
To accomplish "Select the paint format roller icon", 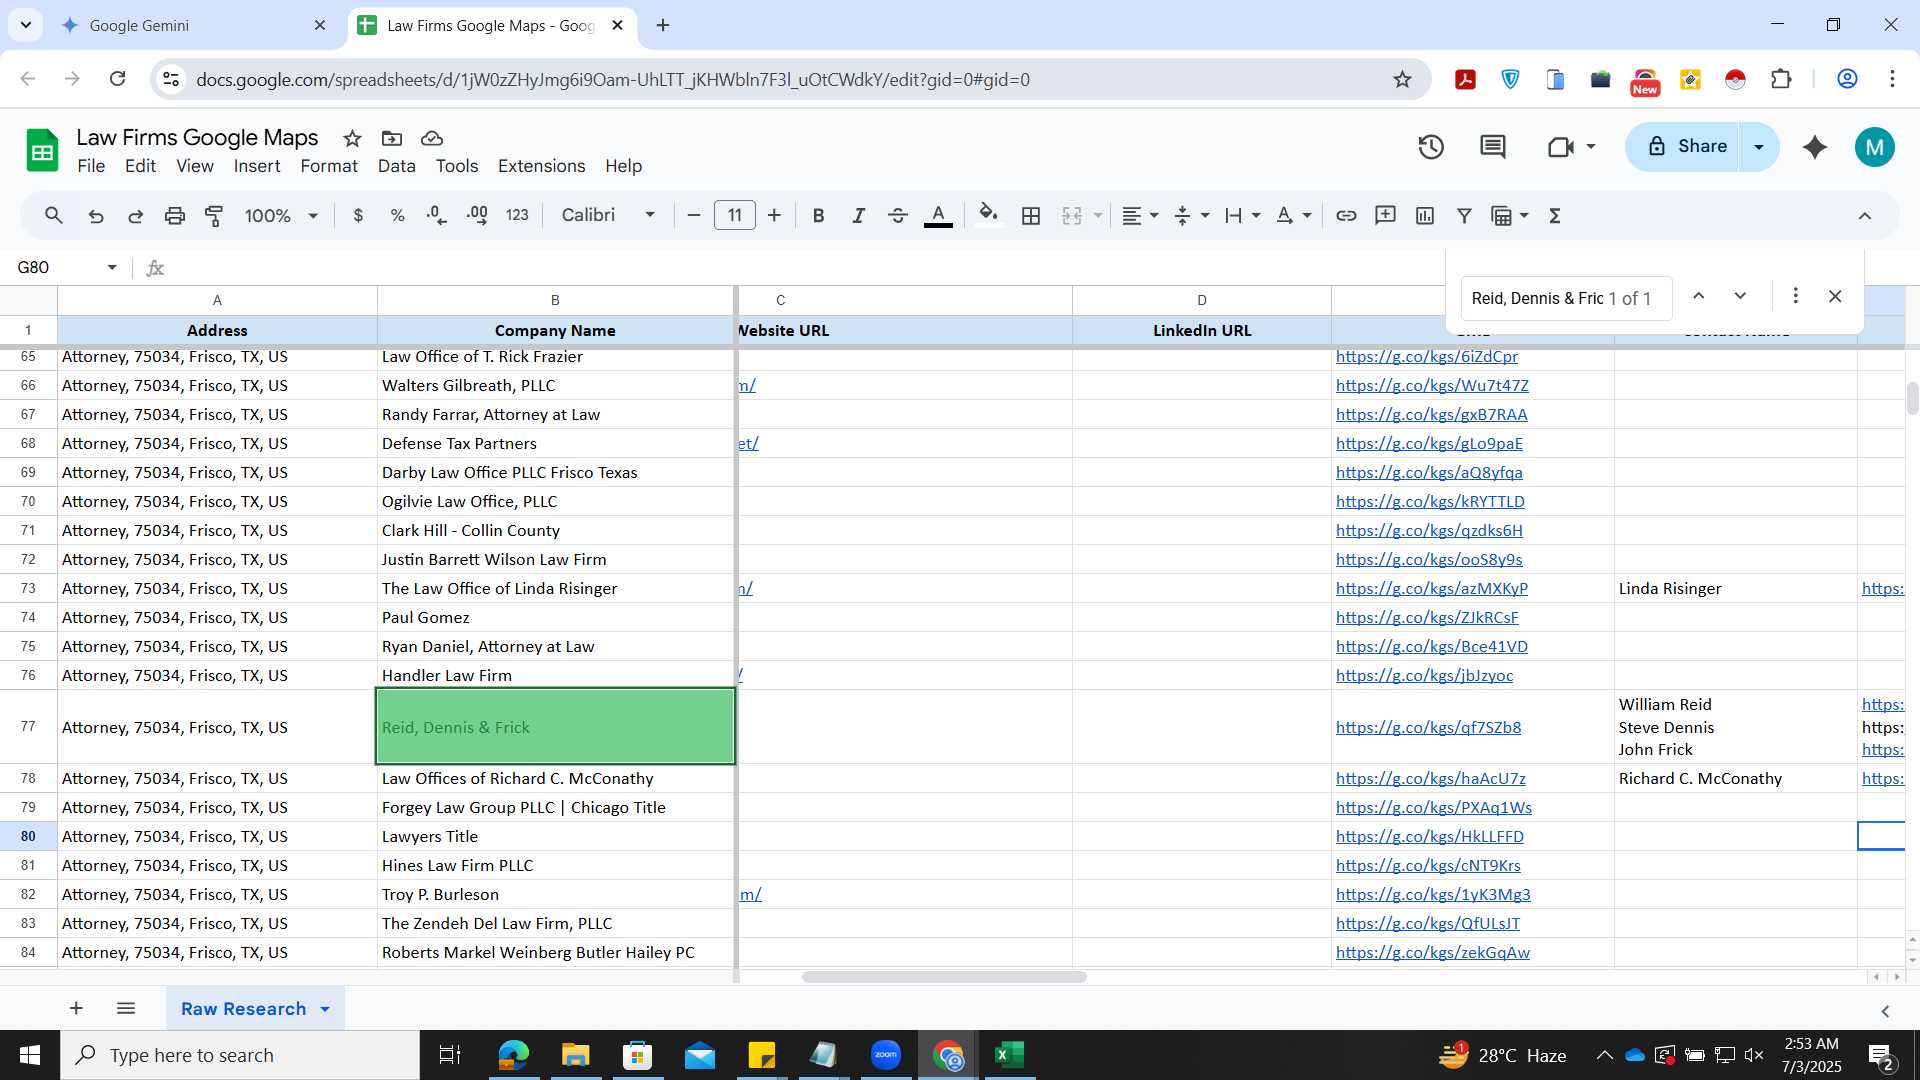I will (214, 215).
